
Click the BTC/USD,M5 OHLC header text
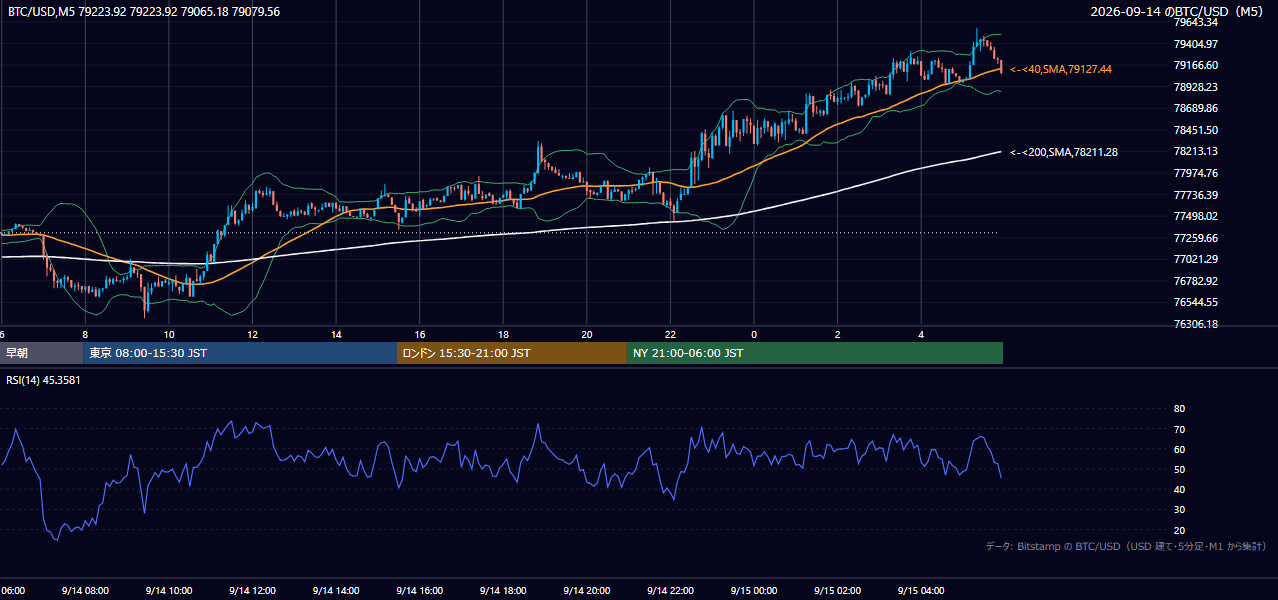coord(144,11)
